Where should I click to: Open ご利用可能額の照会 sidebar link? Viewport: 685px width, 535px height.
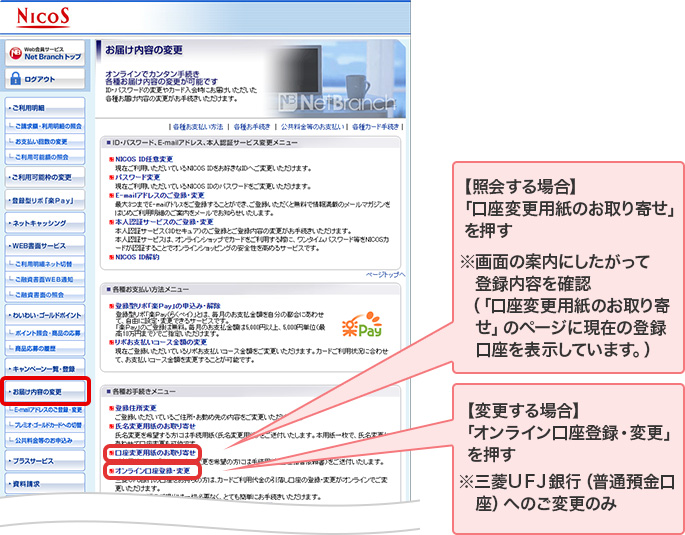pos(45,157)
